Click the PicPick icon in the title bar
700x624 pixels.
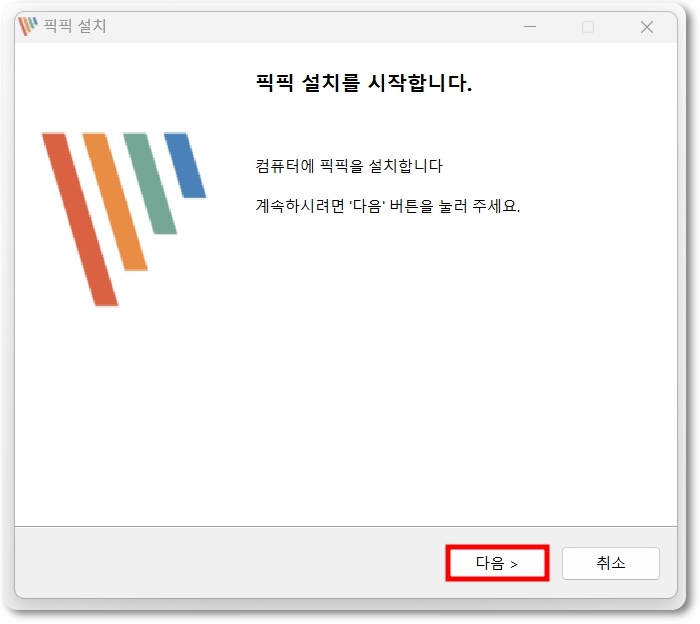point(28,26)
